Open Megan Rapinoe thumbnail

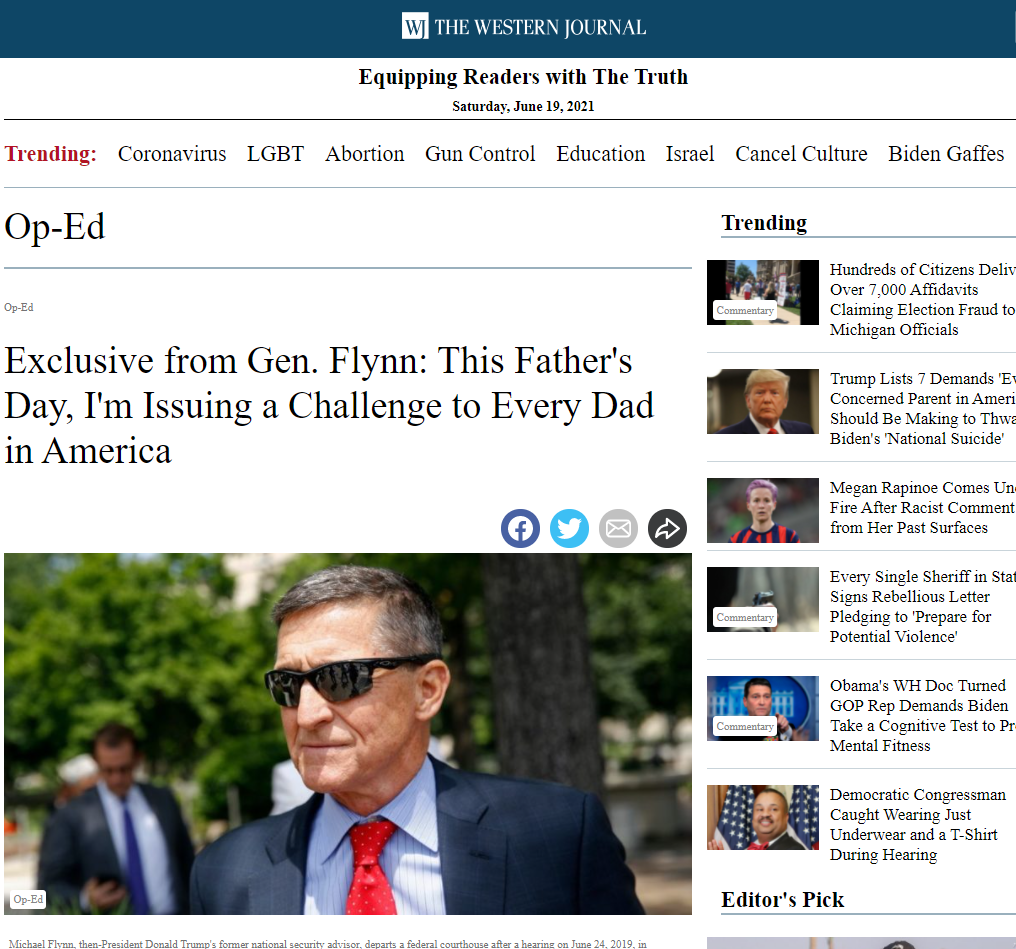[763, 510]
